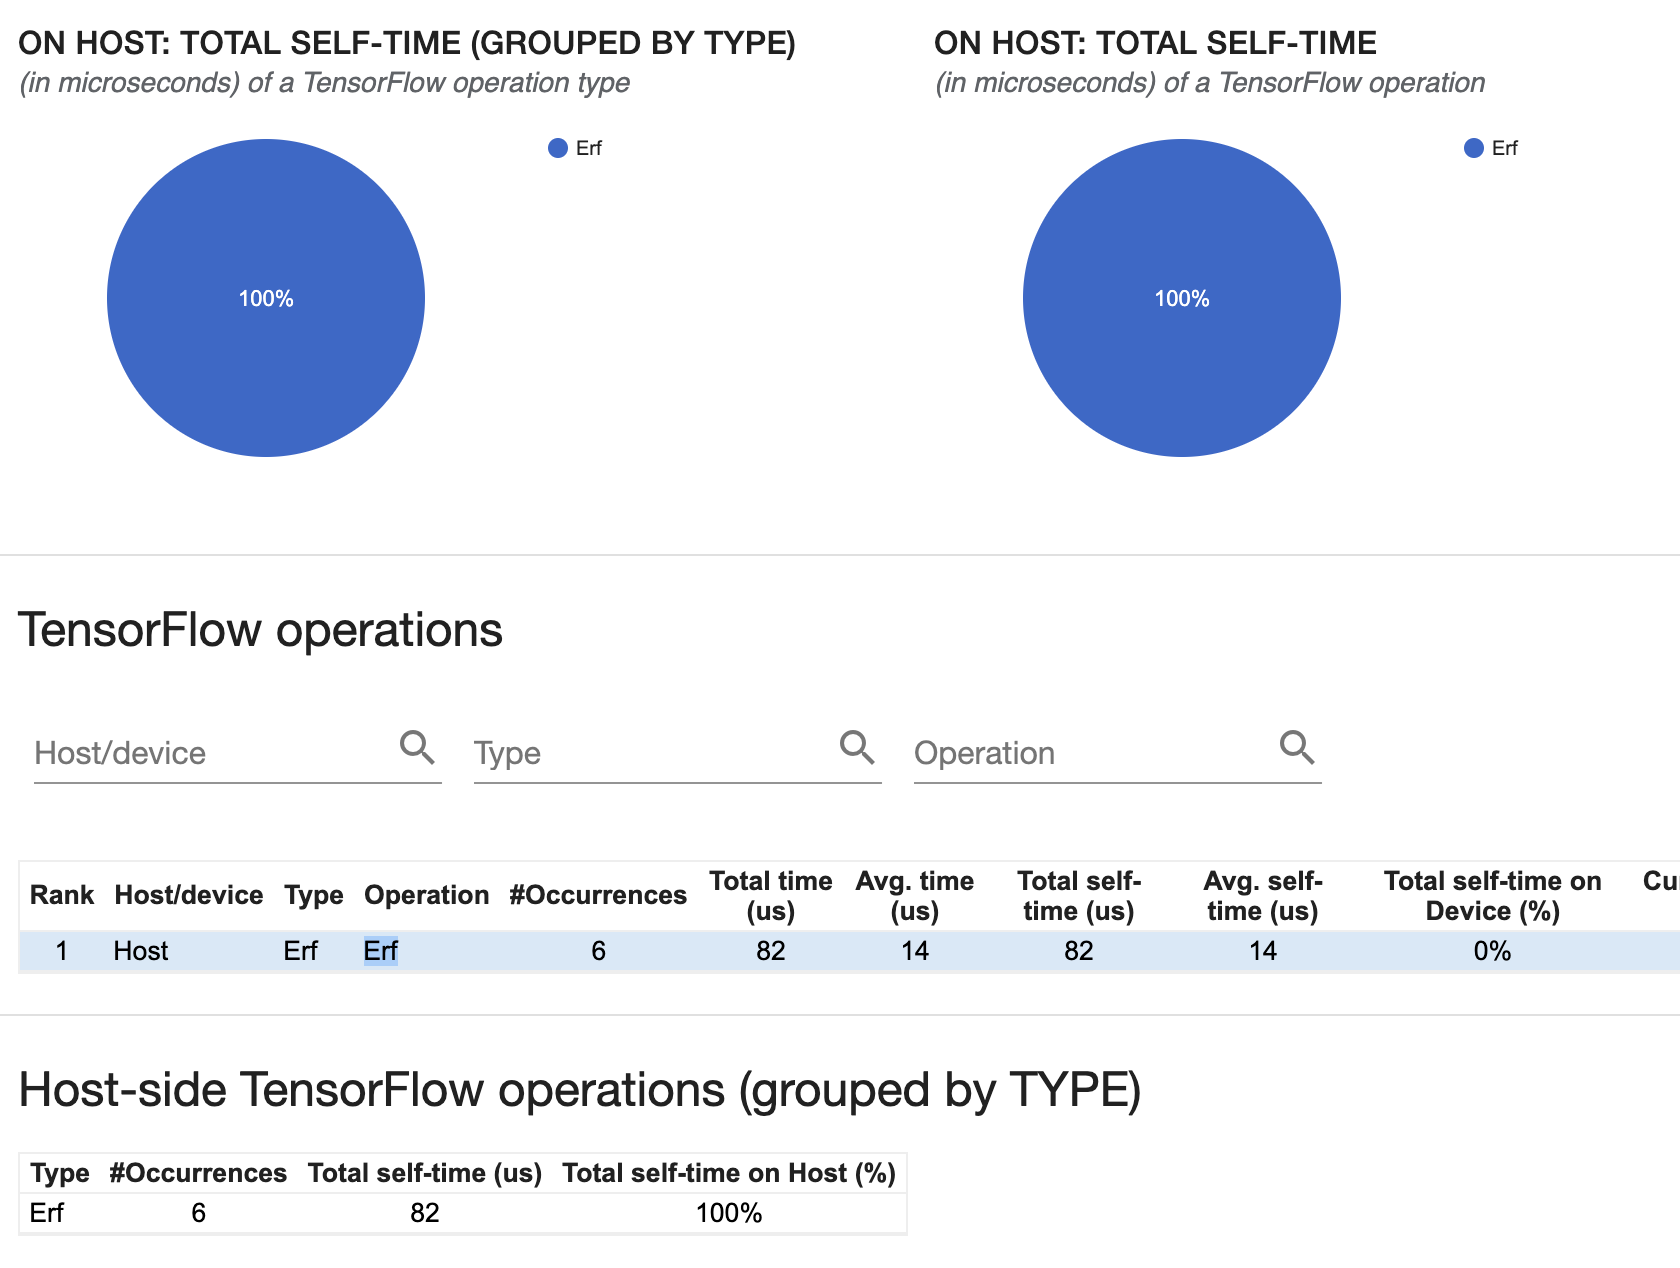Image resolution: width=1680 pixels, height=1268 pixels.
Task: Select the Erf legend marker beside the left pie chart
Action: point(558,148)
